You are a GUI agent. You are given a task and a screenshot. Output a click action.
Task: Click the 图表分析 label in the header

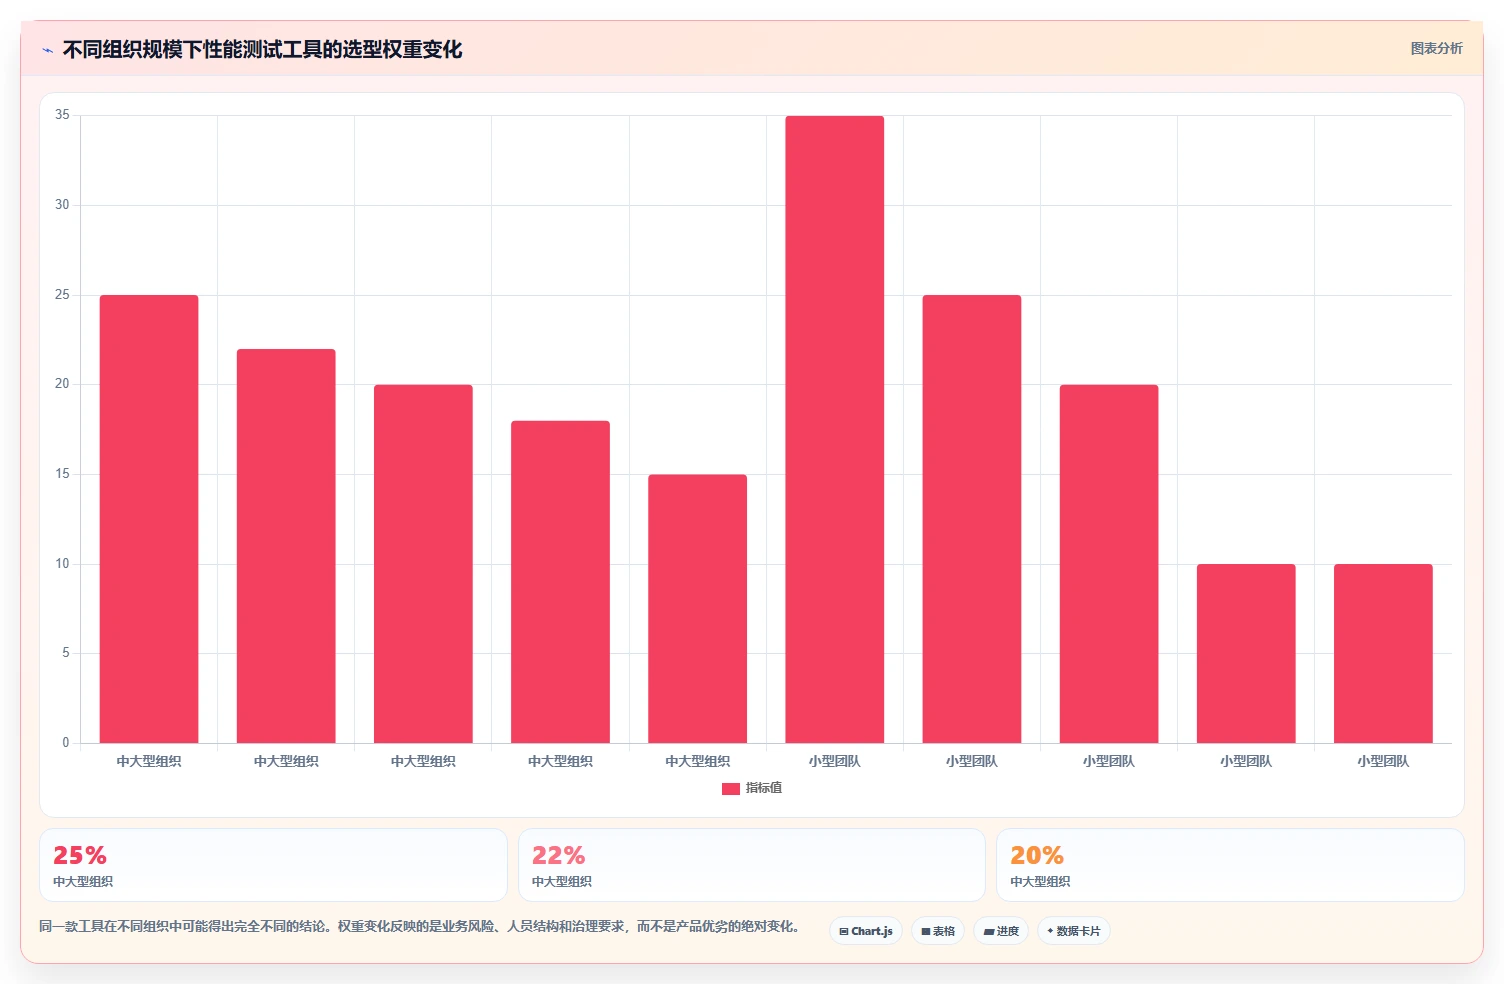pos(1436,48)
